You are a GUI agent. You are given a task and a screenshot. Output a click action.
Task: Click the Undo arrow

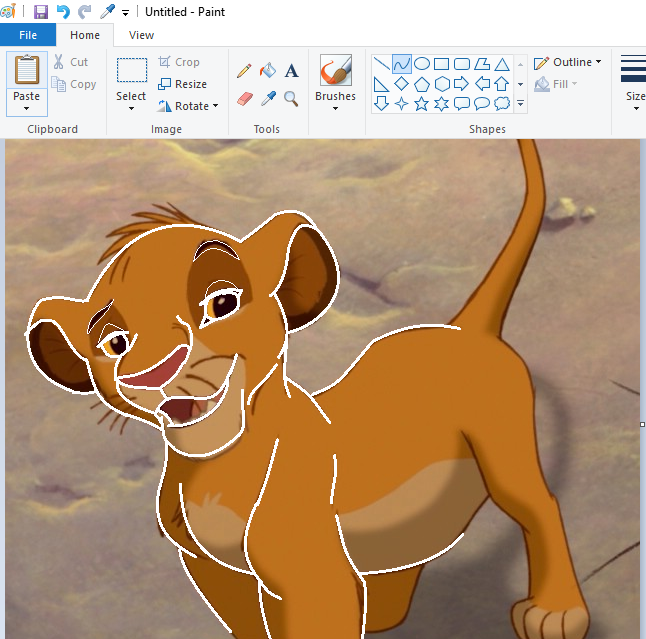click(x=63, y=12)
